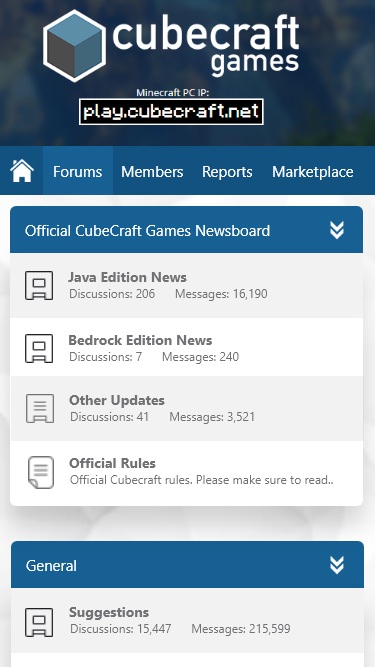Screen dimensions: 375x667
Task: Open the CubeCraft cube logo
Action: pyautogui.click(x=74, y=46)
